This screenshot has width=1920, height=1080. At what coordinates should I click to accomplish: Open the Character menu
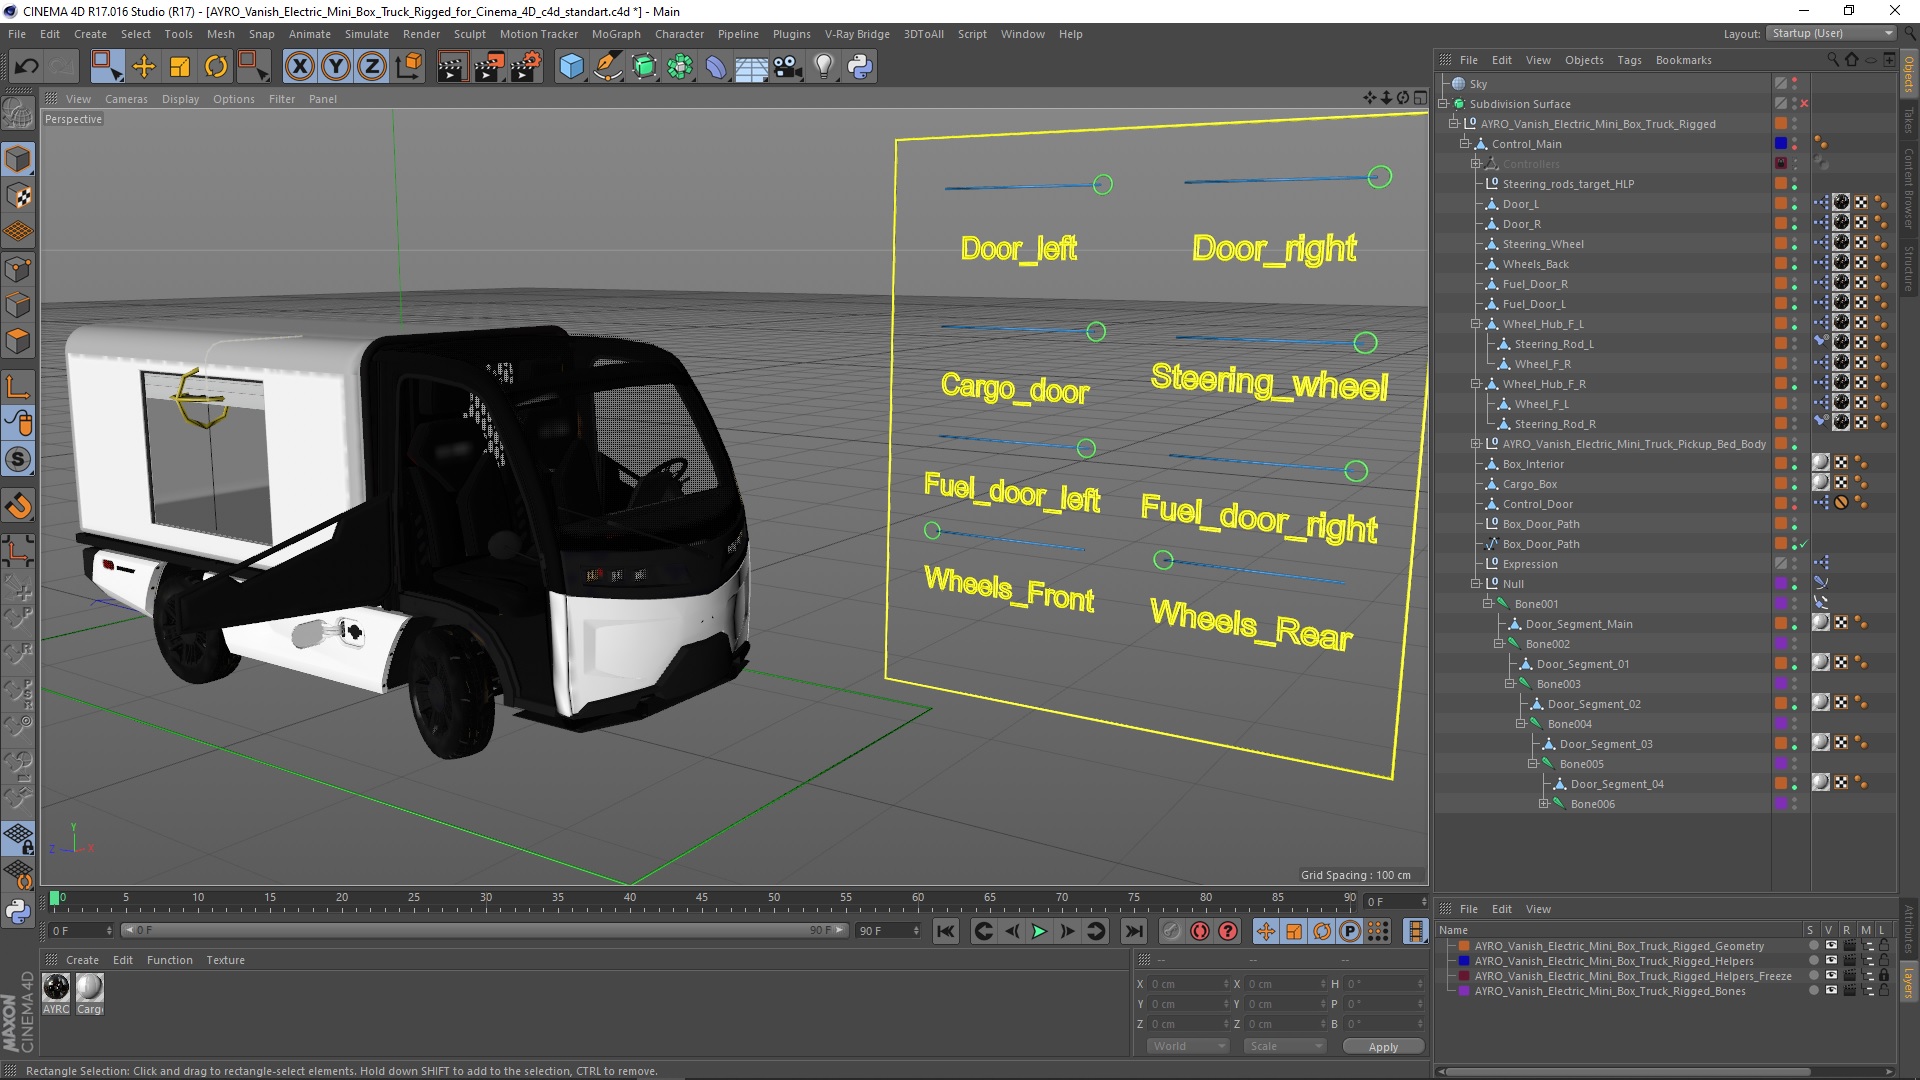679,34
